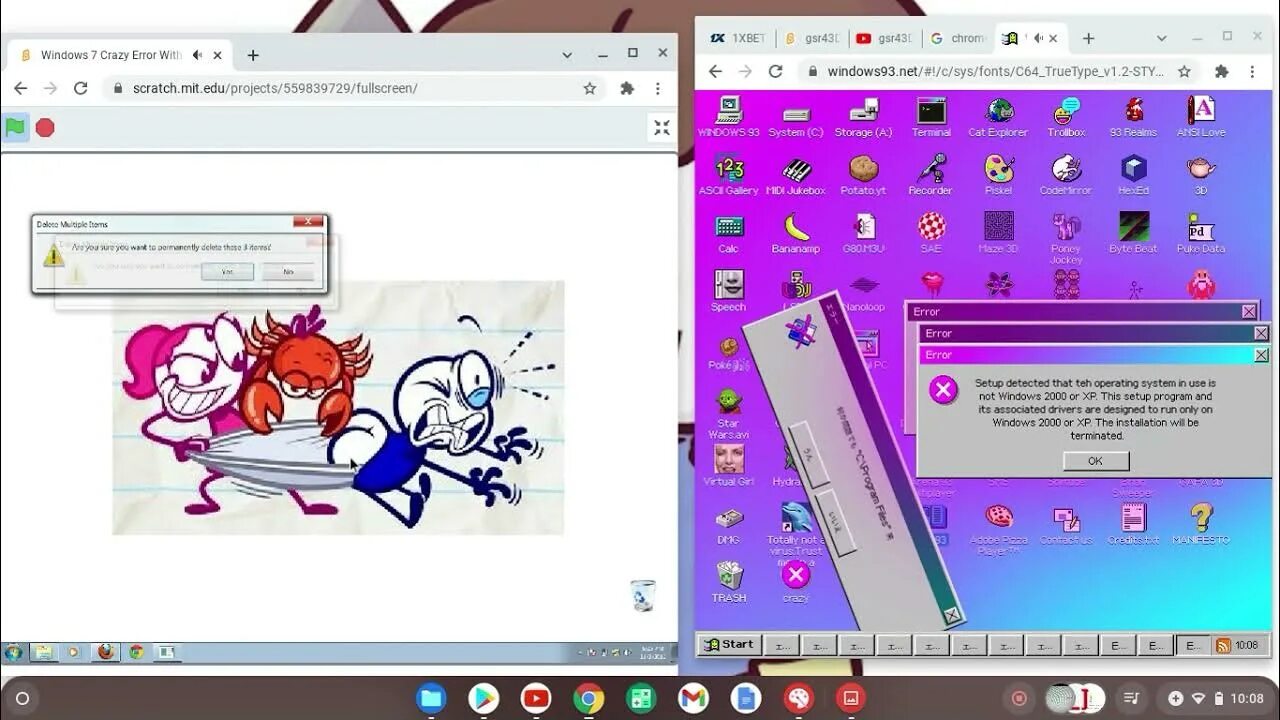The image size is (1280, 720).
Task: Open crazy pink X icon
Action: [796, 582]
